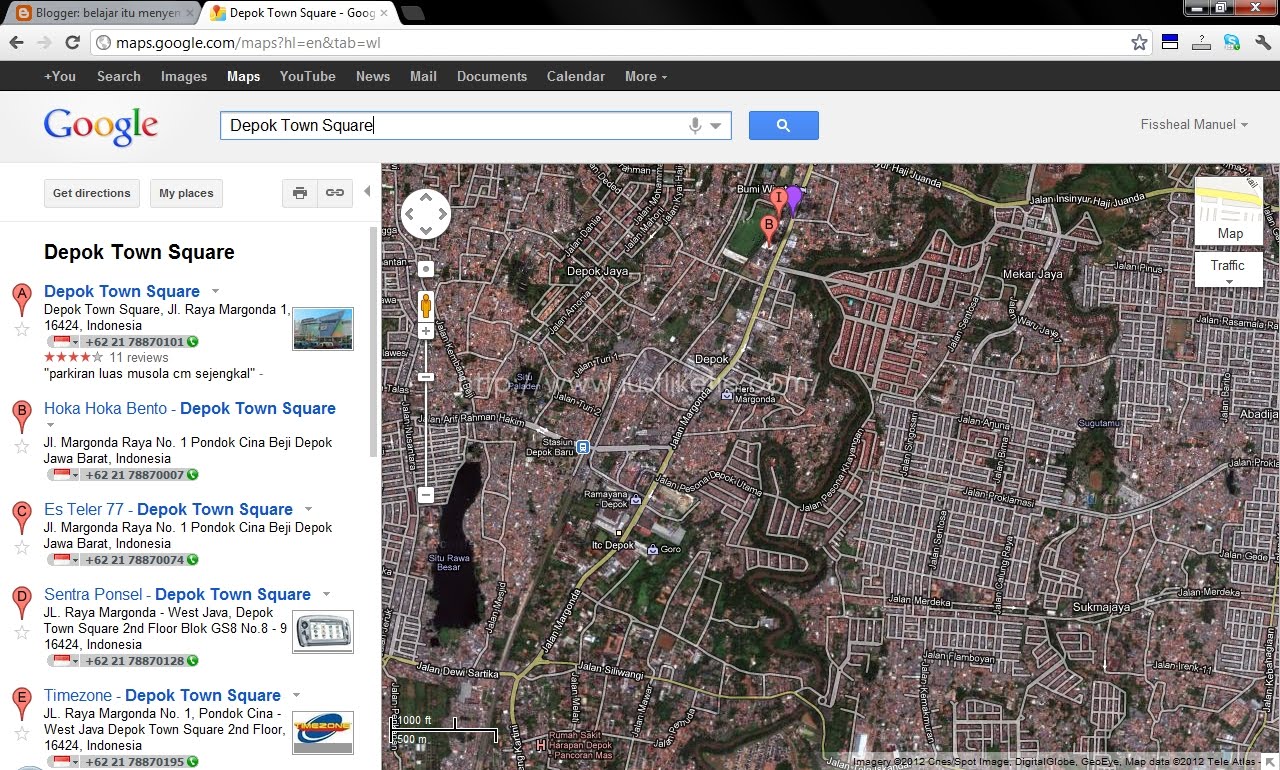Click the zoom slider handle
This screenshot has height=770, width=1280.
point(426,377)
